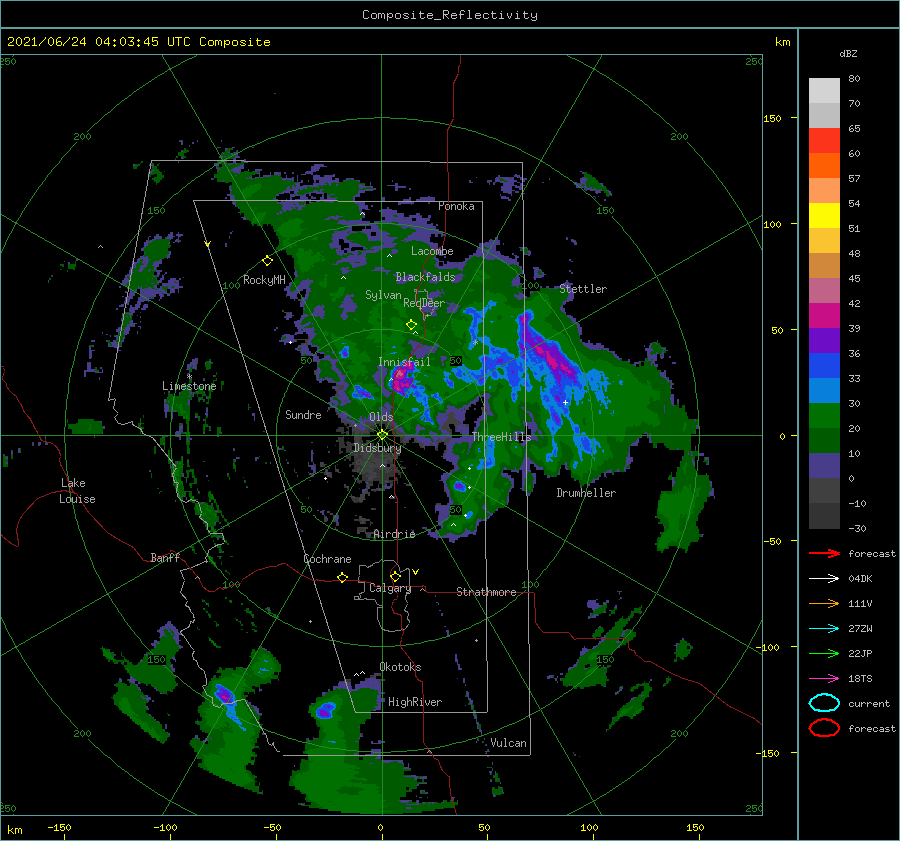This screenshot has height=841, width=900.
Task: Click the Sylvan label
Action: 383,295
